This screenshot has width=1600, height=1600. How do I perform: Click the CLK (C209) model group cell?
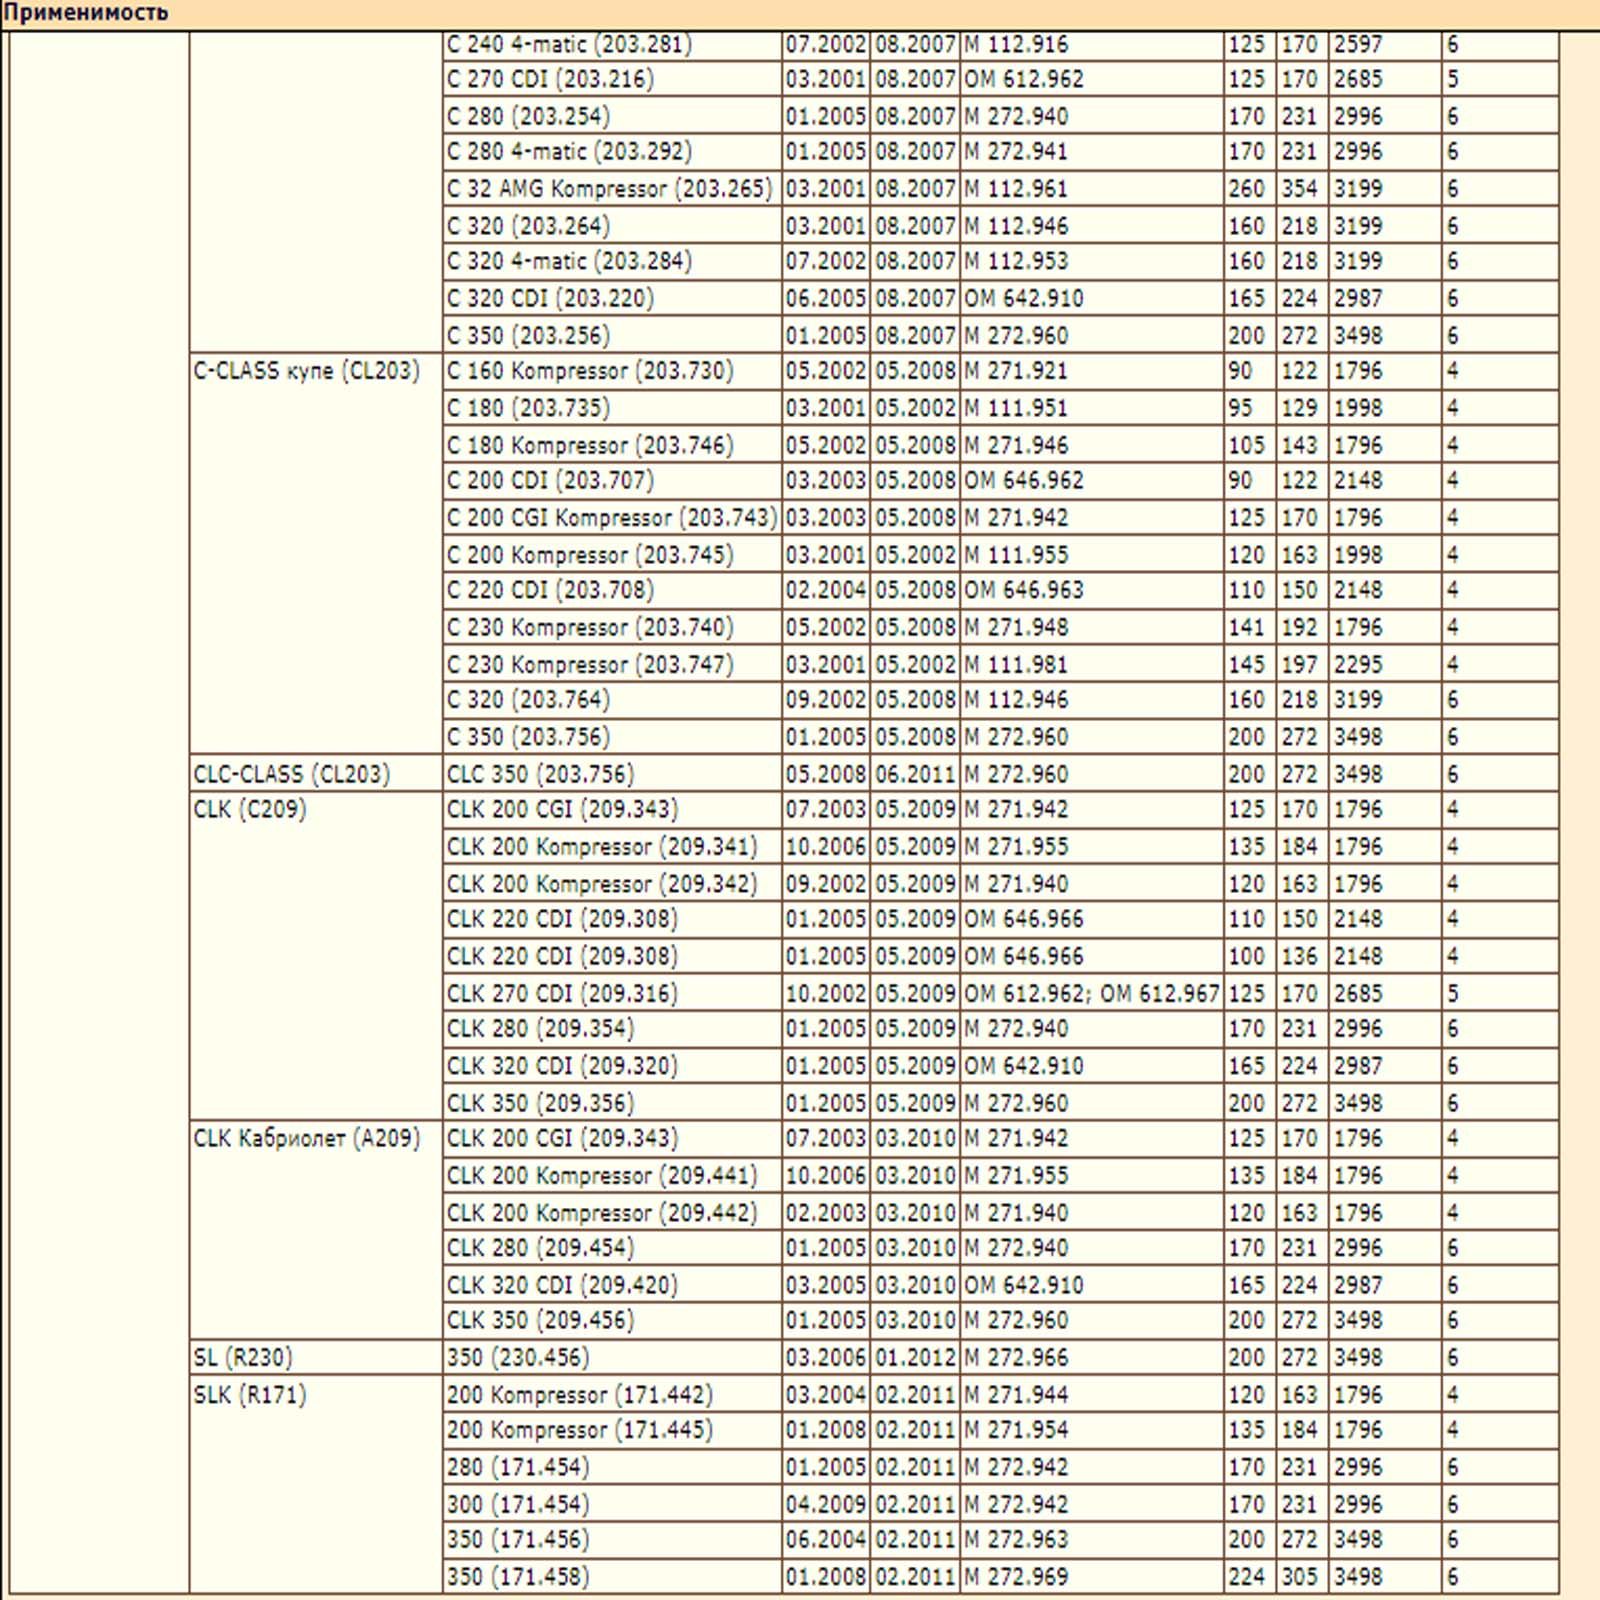pos(250,809)
